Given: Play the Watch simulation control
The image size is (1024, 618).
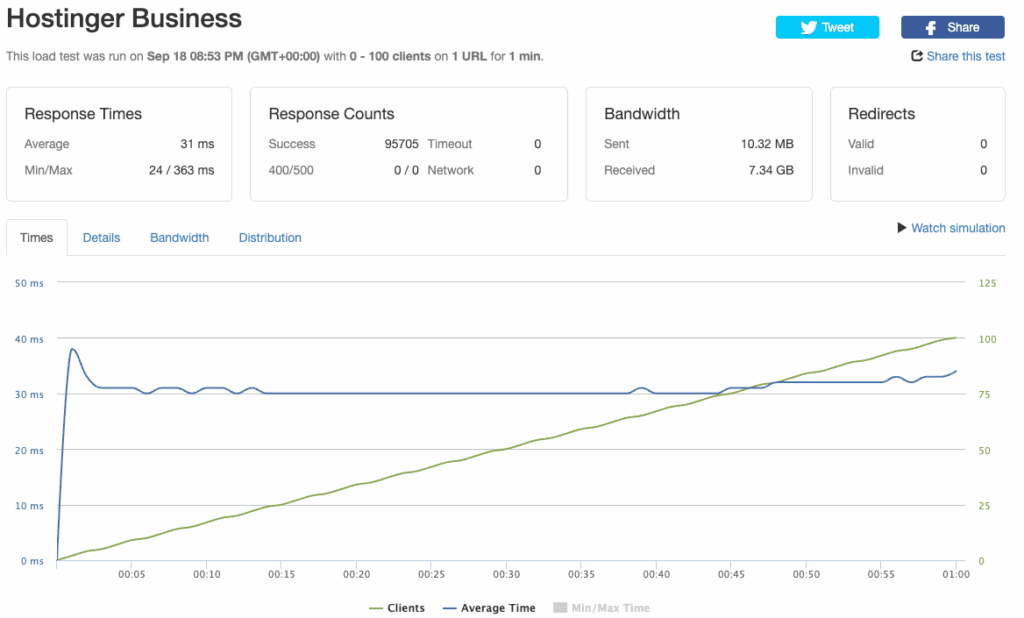Looking at the screenshot, I should pos(951,228).
